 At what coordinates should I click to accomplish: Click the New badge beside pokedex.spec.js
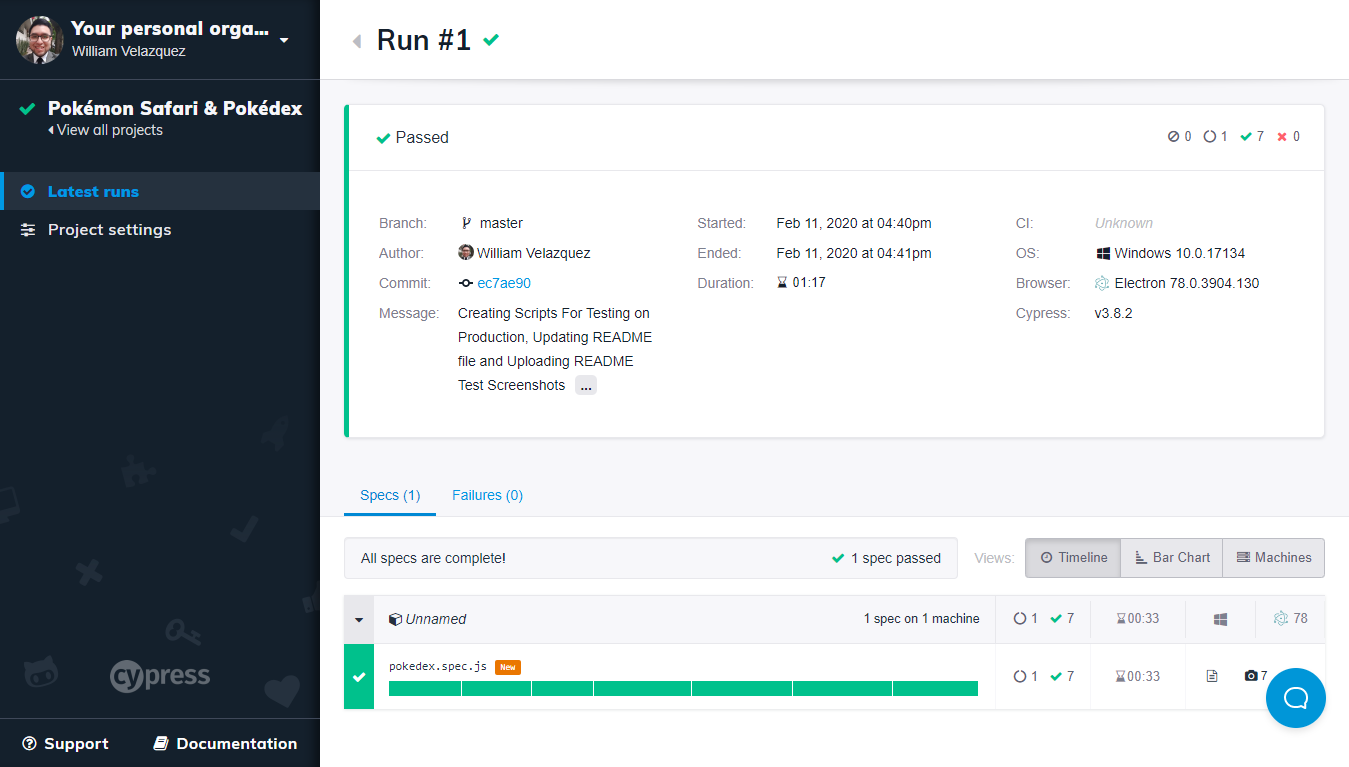tap(508, 667)
